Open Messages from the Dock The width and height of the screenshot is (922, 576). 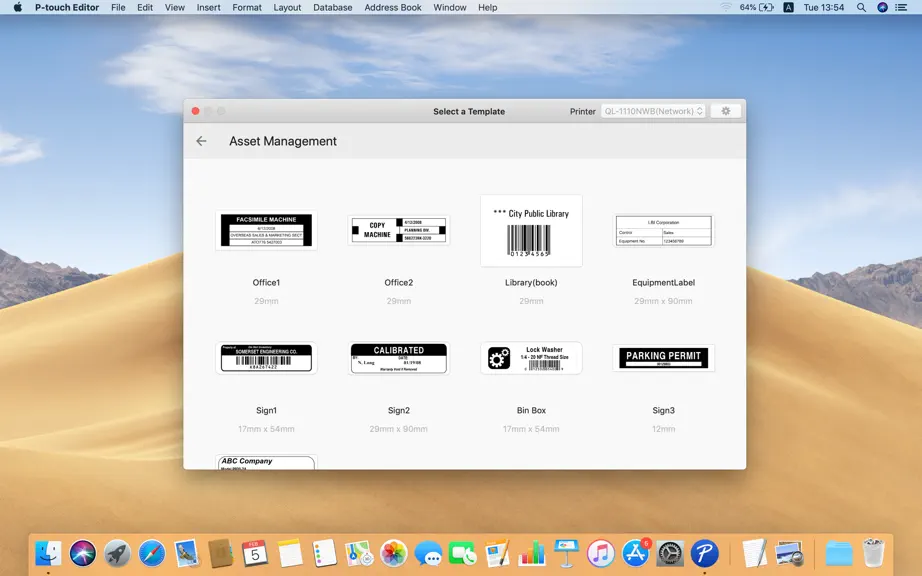pos(428,553)
